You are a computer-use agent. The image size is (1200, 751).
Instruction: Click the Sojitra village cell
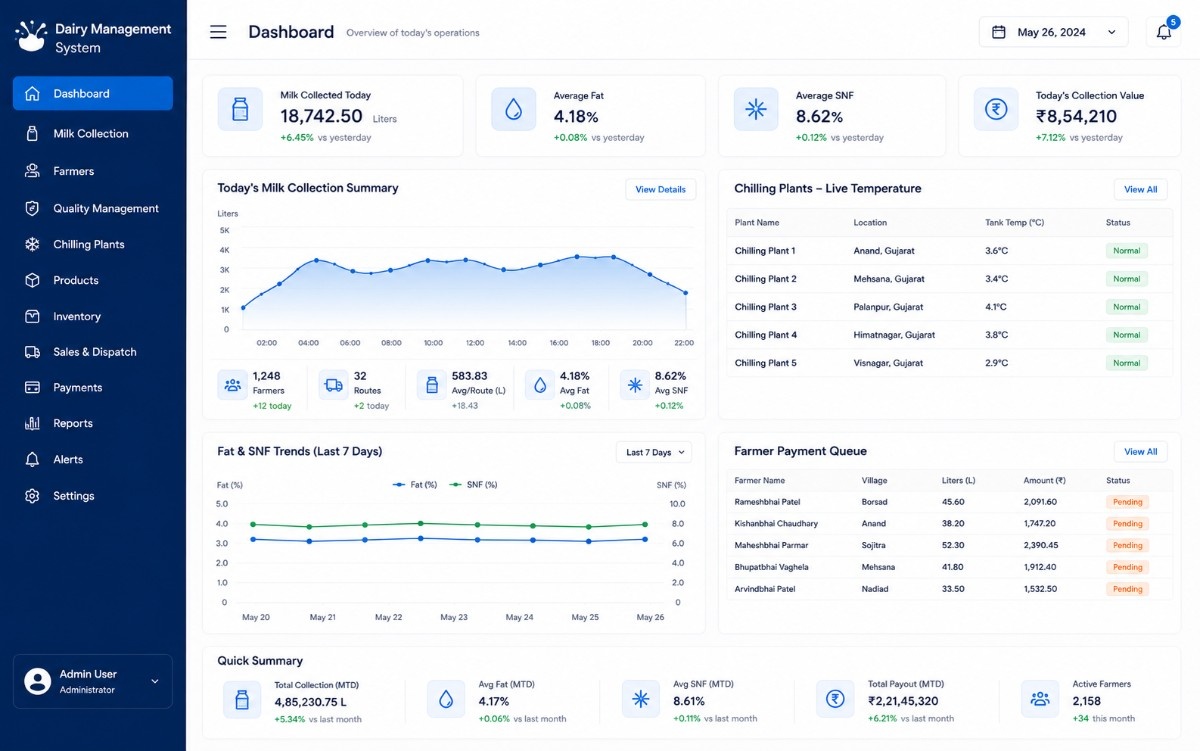[x=875, y=545]
